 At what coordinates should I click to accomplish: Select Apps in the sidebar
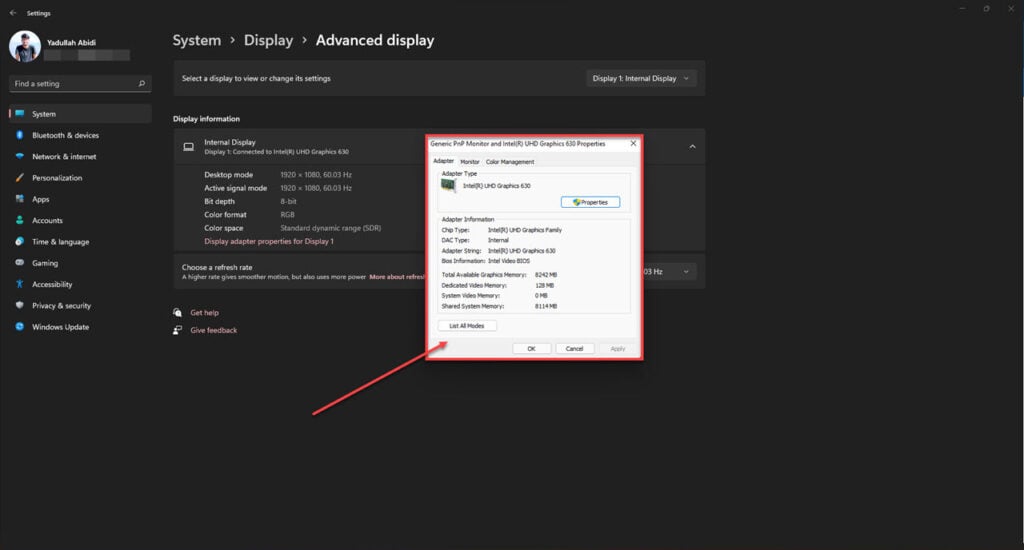click(80, 199)
